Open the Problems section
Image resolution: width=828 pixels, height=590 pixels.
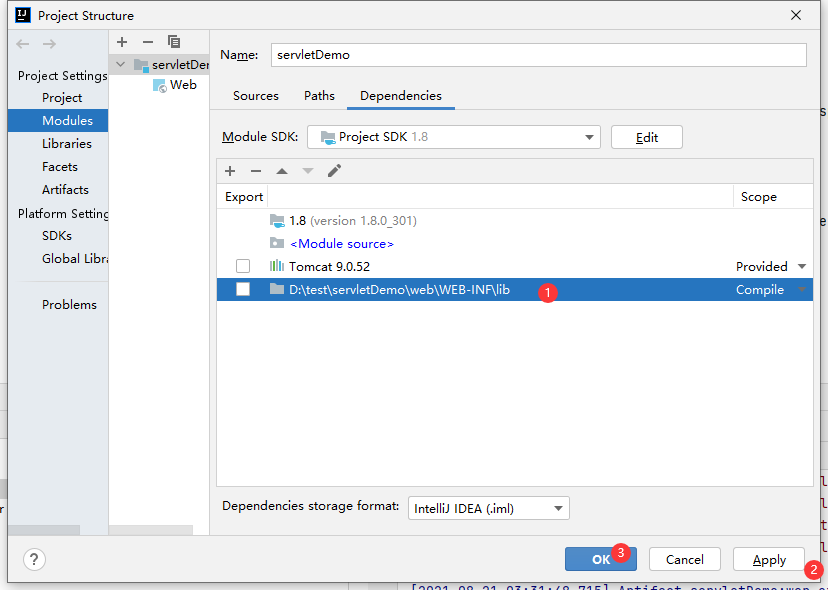tap(69, 305)
